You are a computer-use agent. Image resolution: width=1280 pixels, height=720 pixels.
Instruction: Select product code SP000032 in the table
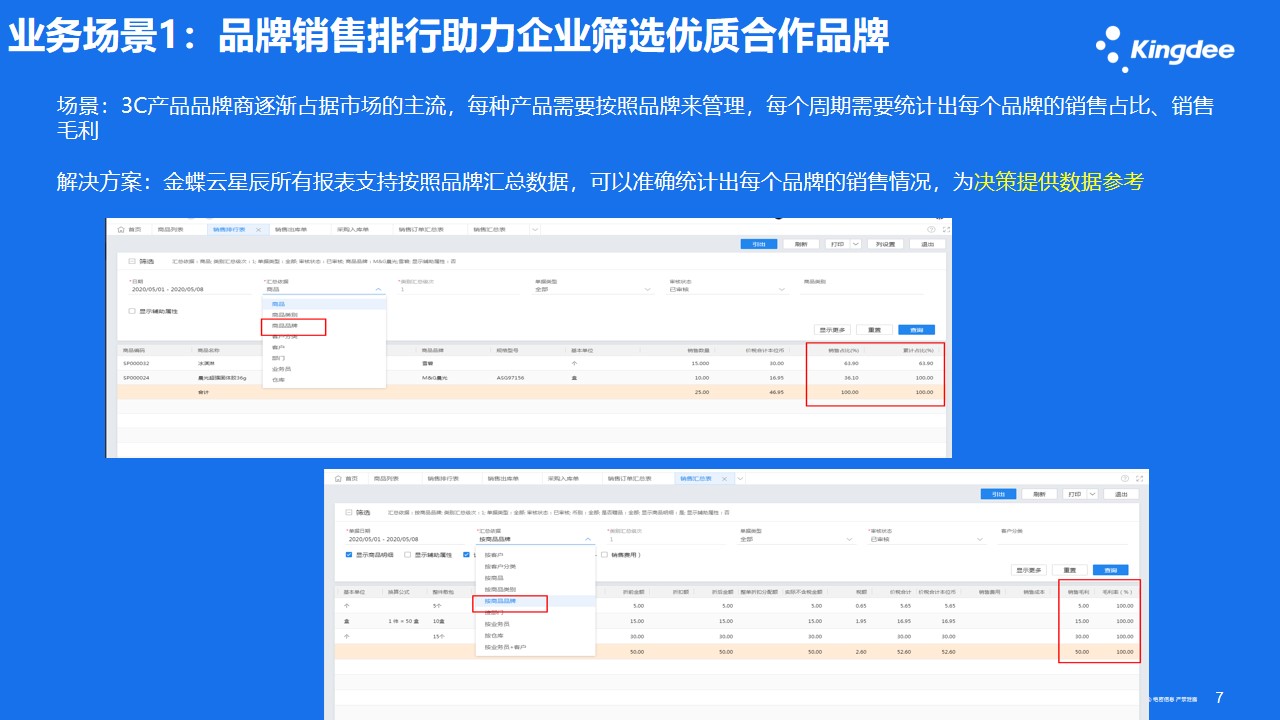[136, 363]
